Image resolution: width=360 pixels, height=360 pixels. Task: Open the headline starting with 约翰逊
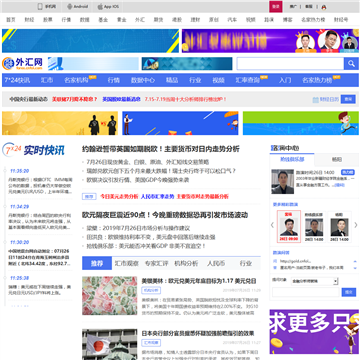161,149
